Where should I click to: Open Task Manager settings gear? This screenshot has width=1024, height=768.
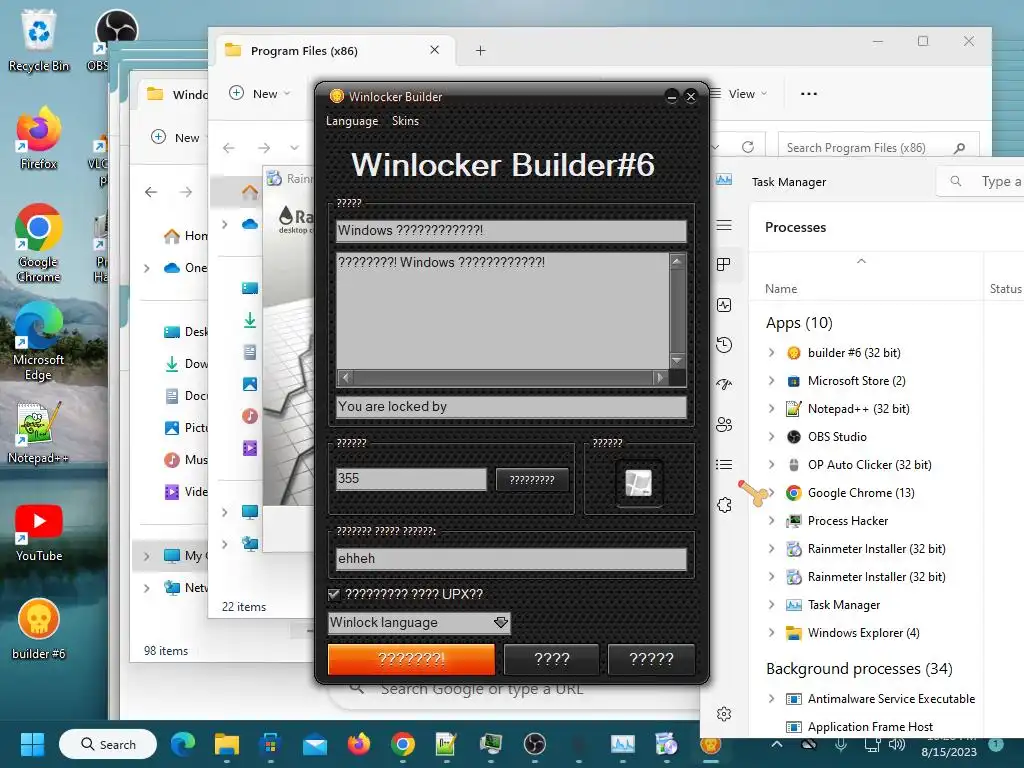[x=724, y=714]
